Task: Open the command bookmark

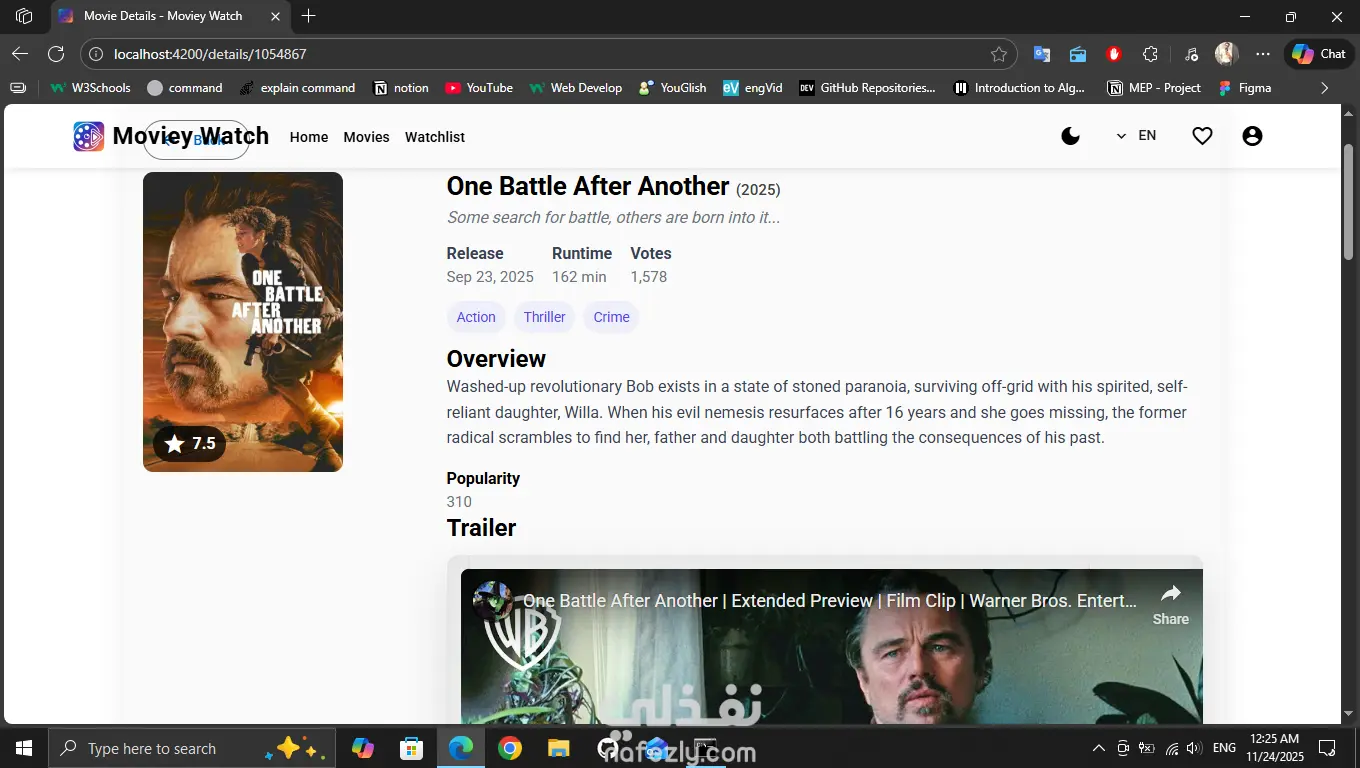Action: 185,88
